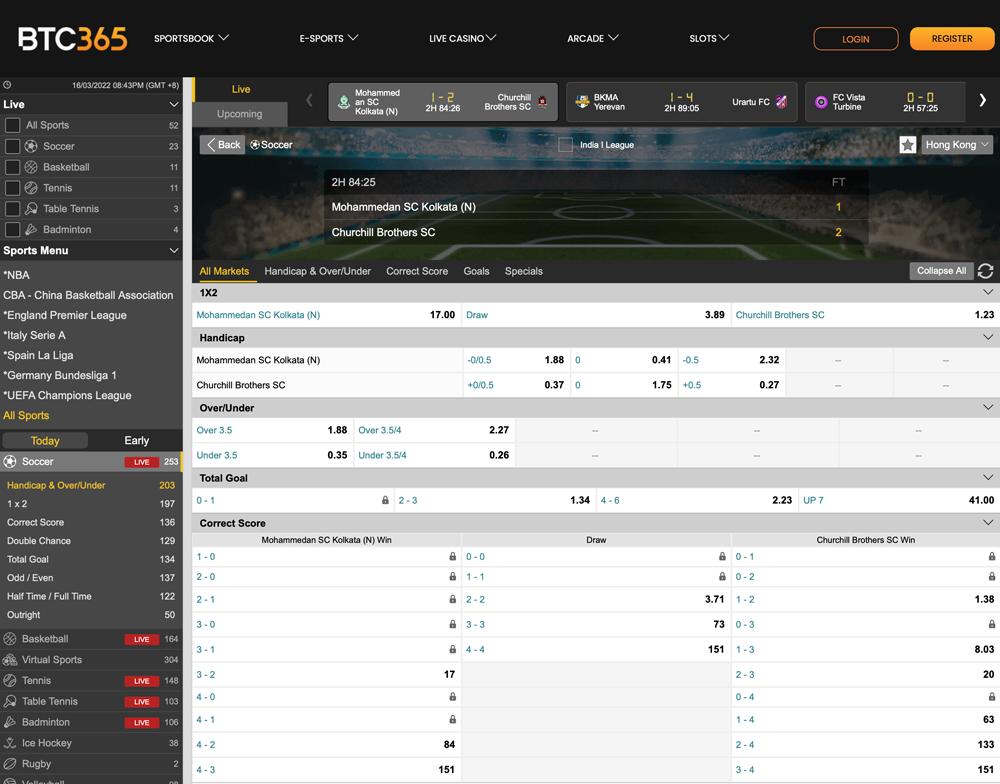Open the Sportsbook dropdown menu

tap(191, 39)
